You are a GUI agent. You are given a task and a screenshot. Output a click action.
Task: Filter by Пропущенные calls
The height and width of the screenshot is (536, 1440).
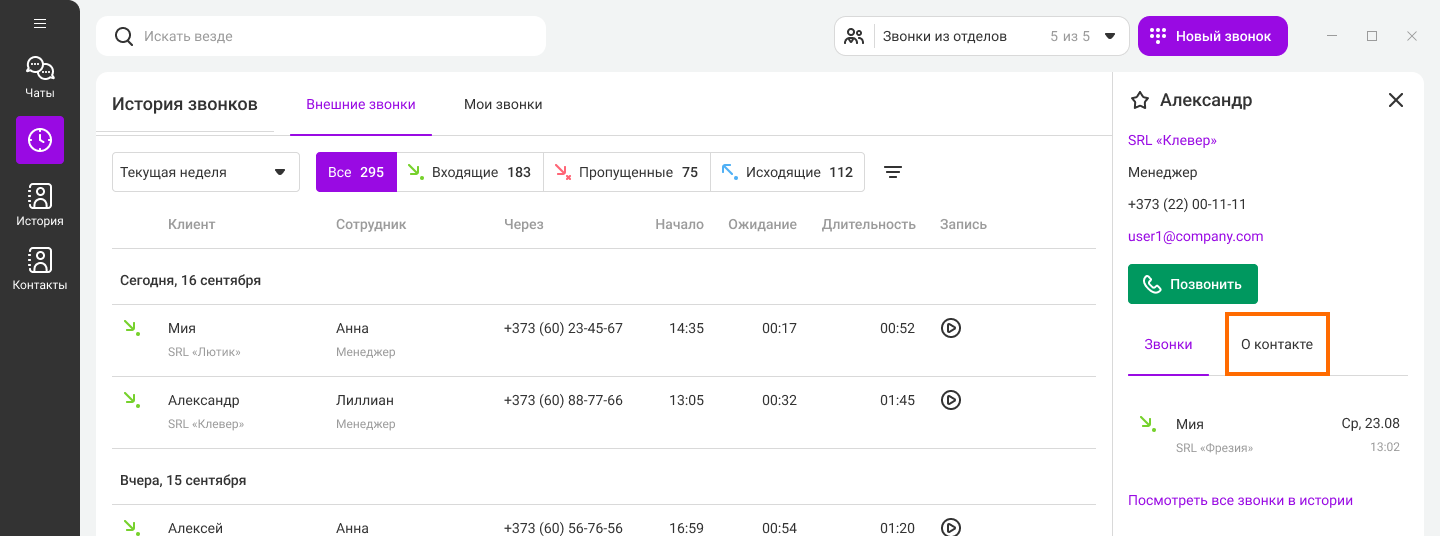[627, 172]
